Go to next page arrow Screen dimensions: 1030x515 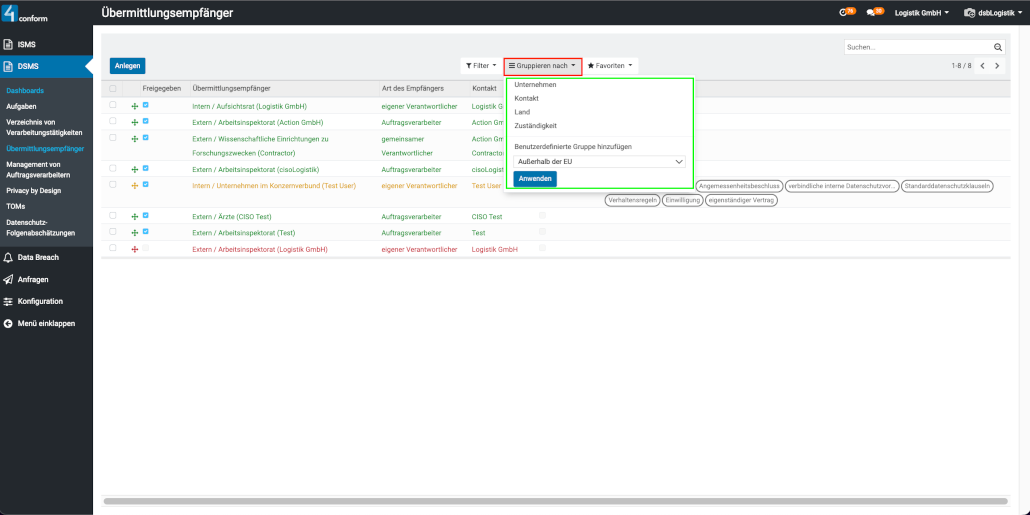[x=996, y=66]
